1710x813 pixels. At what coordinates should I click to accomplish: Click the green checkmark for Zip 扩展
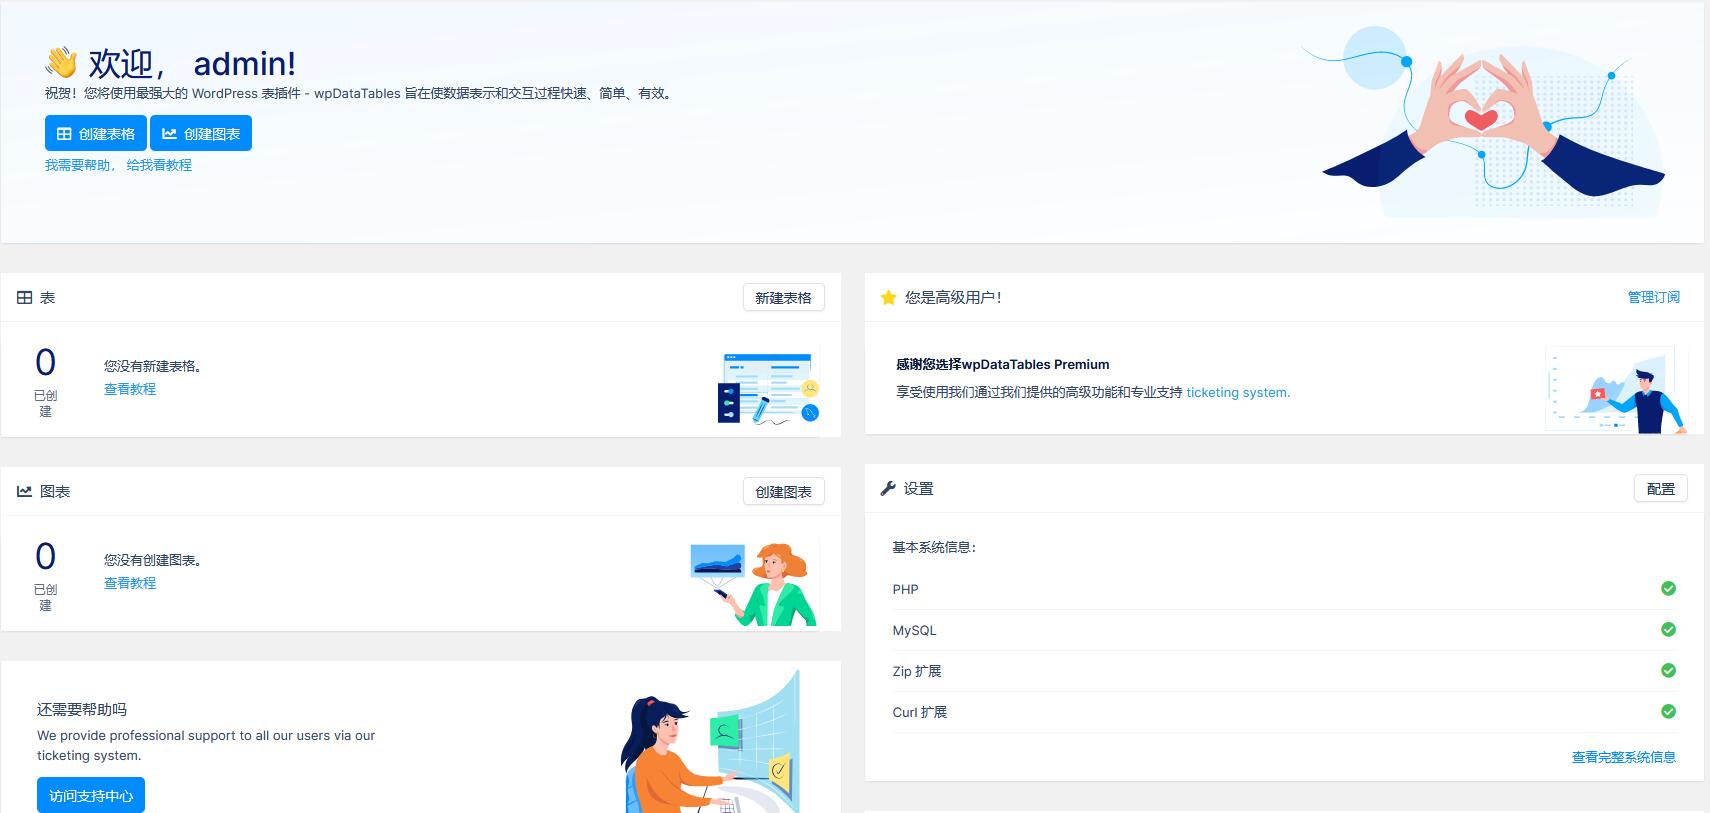[1668, 671]
